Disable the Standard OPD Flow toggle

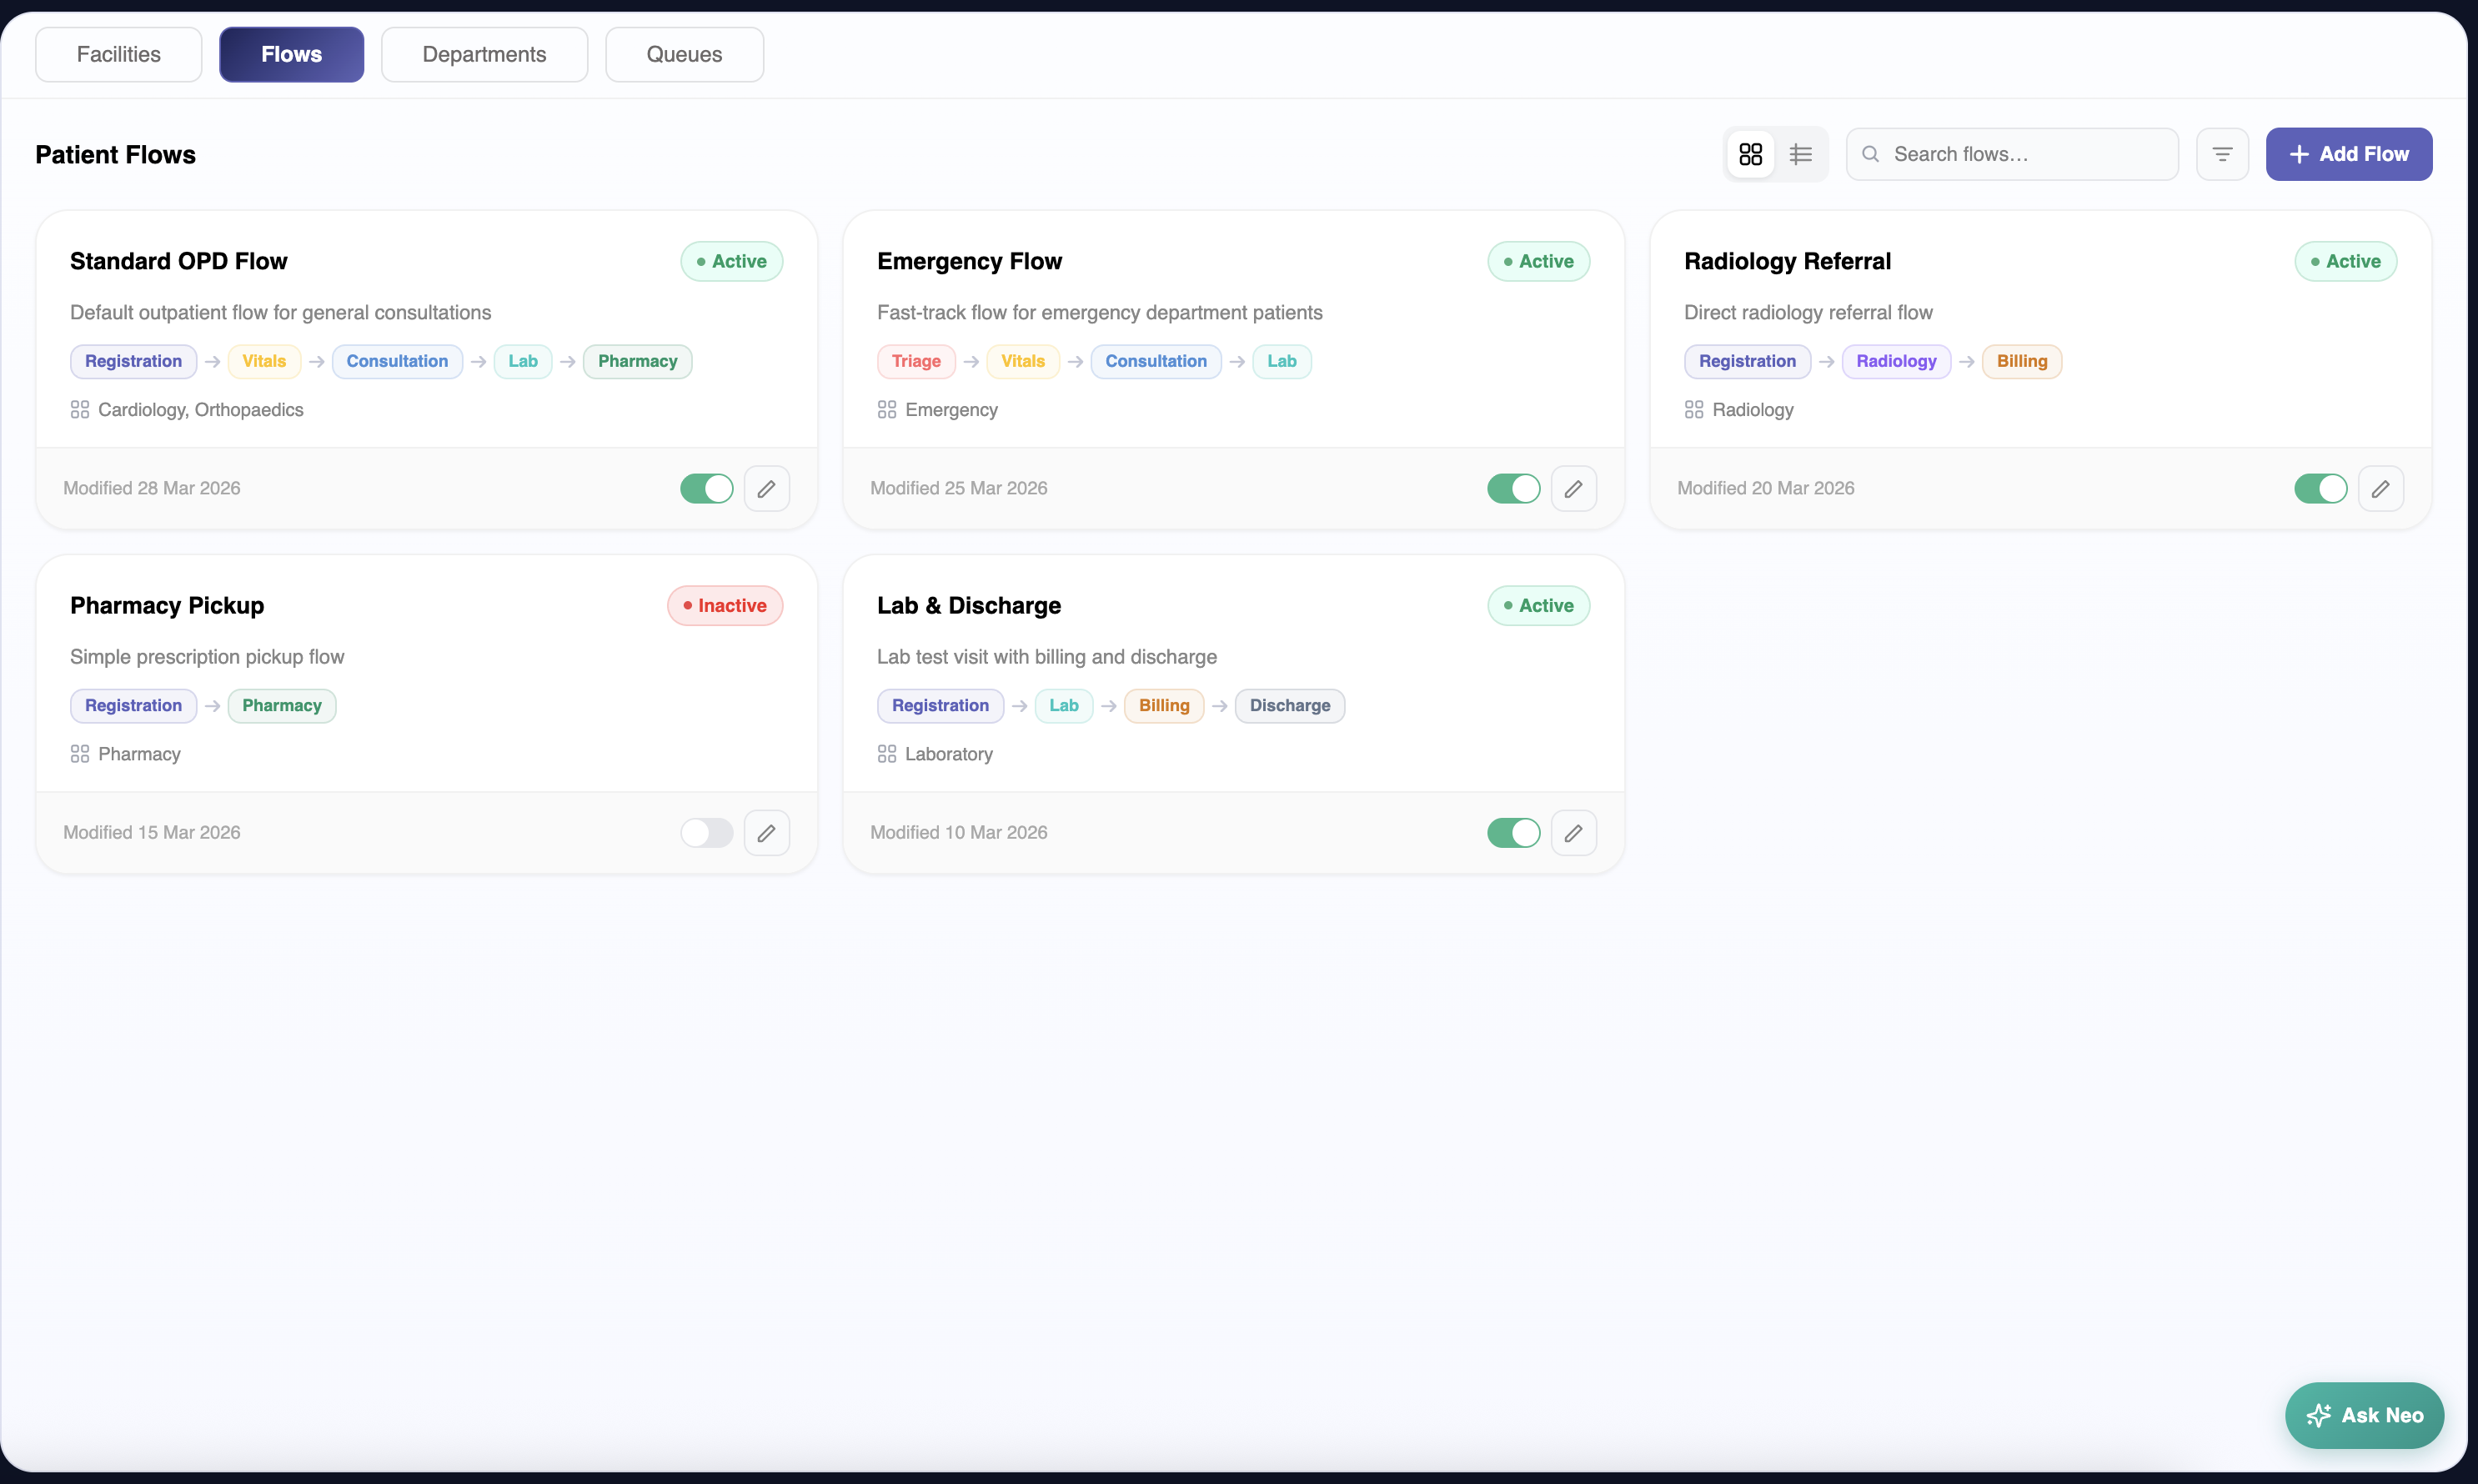click(706, 489)
